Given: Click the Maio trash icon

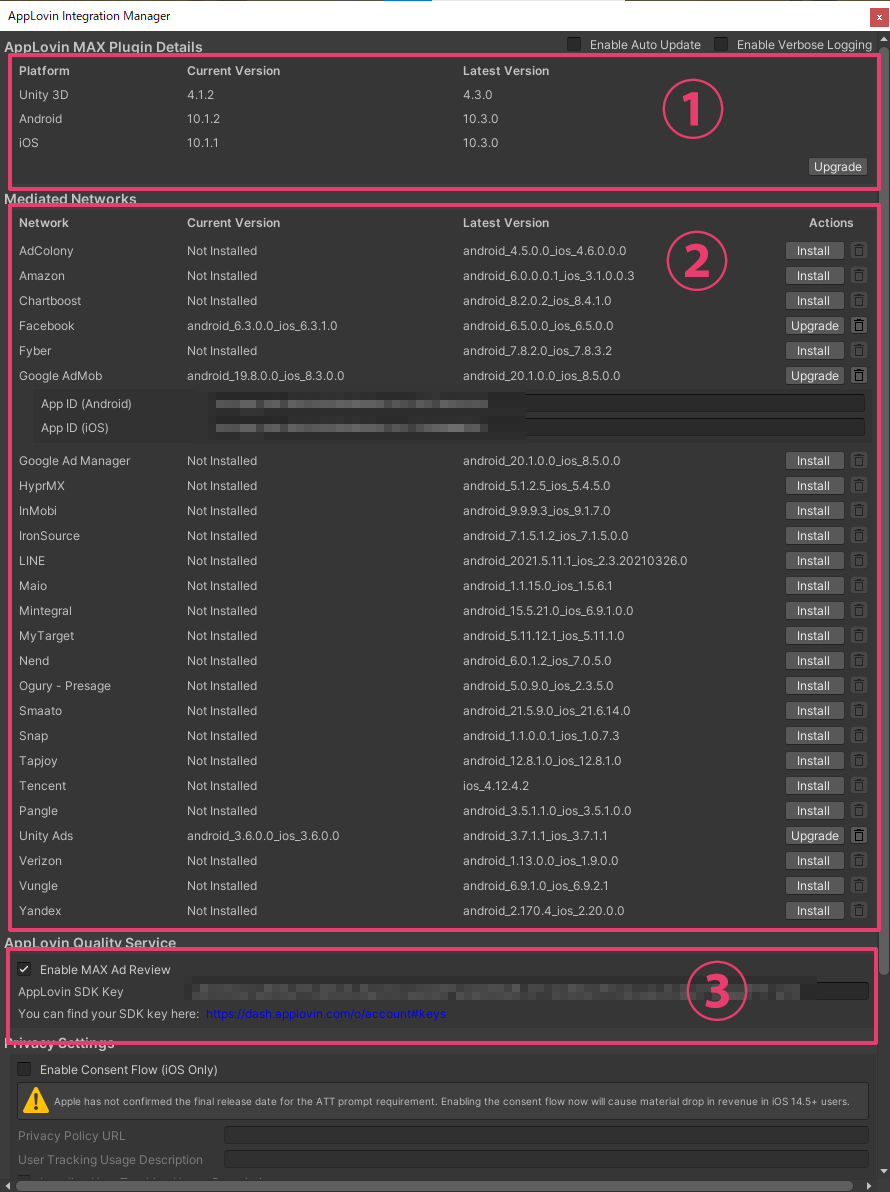Looking at the screenshot, I should [858, 586].
